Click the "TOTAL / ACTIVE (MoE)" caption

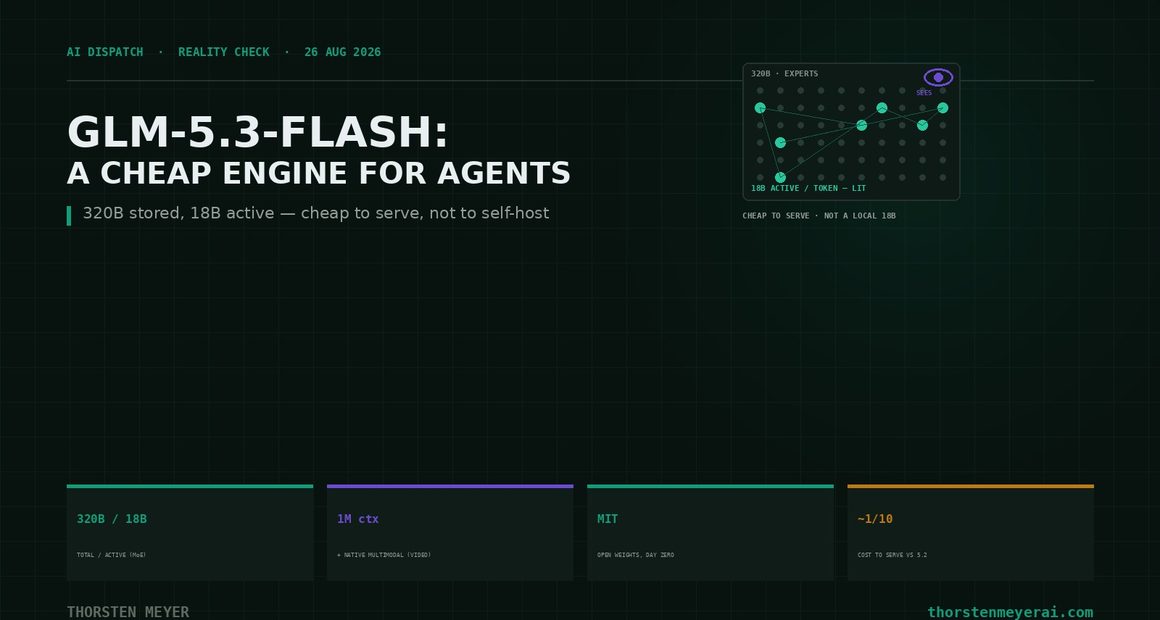111,555
